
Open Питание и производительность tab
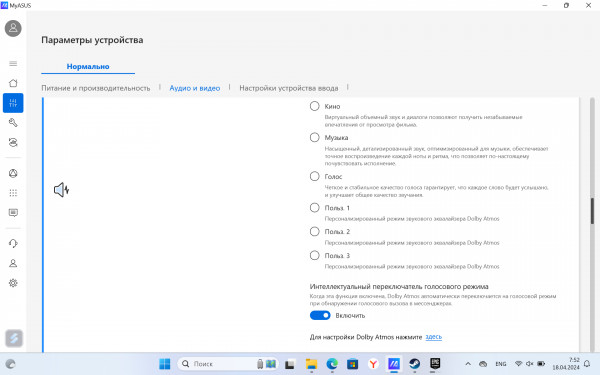pyautogui.click(x=96, y=88)
